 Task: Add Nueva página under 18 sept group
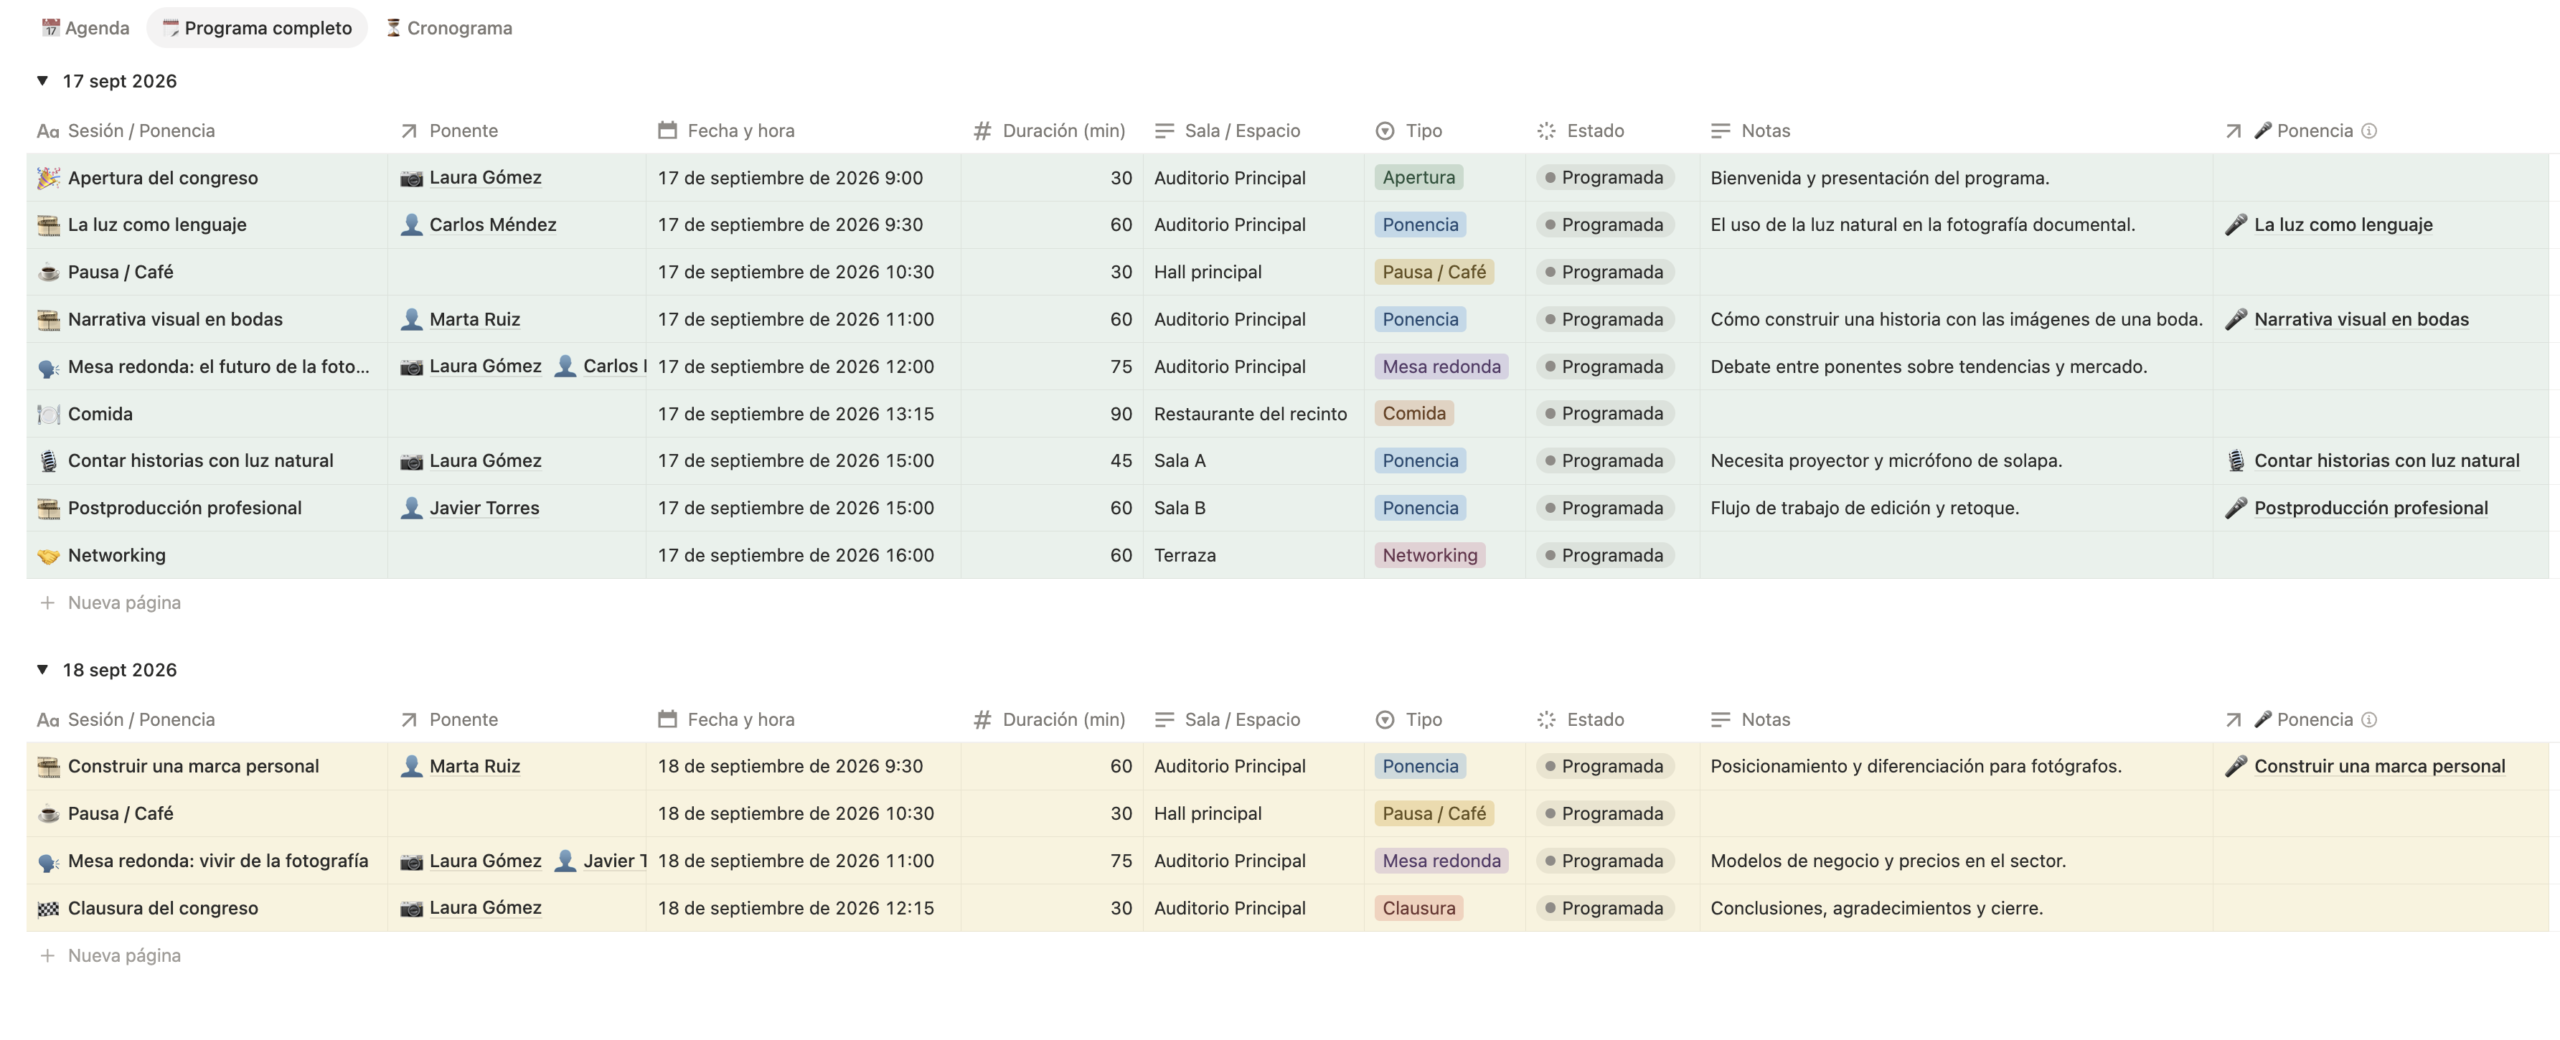click(x=110, y=956)
